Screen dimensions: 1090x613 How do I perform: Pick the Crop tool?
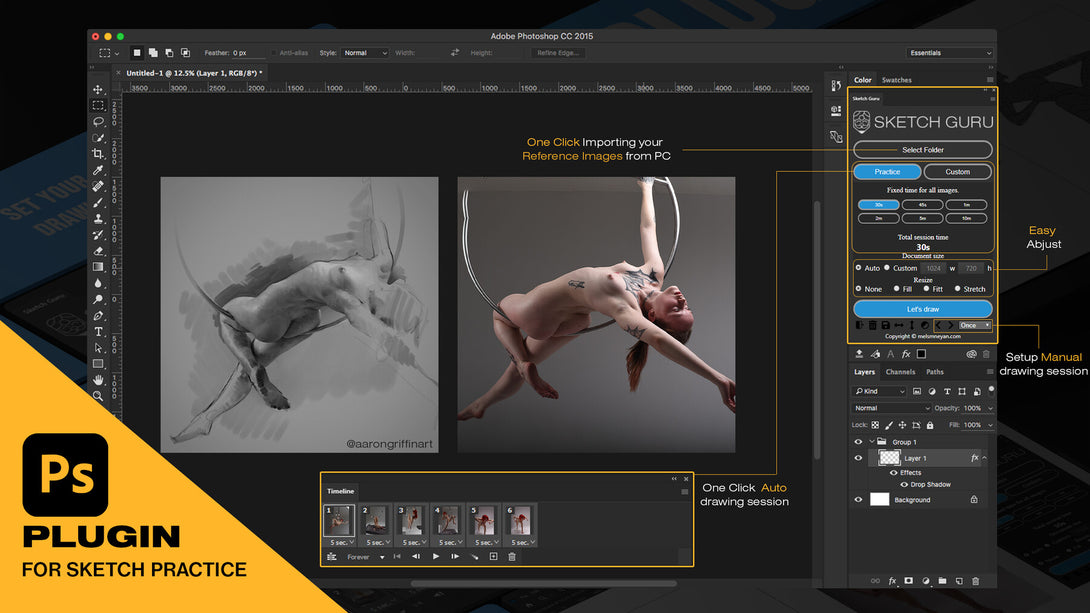[98, 153]
